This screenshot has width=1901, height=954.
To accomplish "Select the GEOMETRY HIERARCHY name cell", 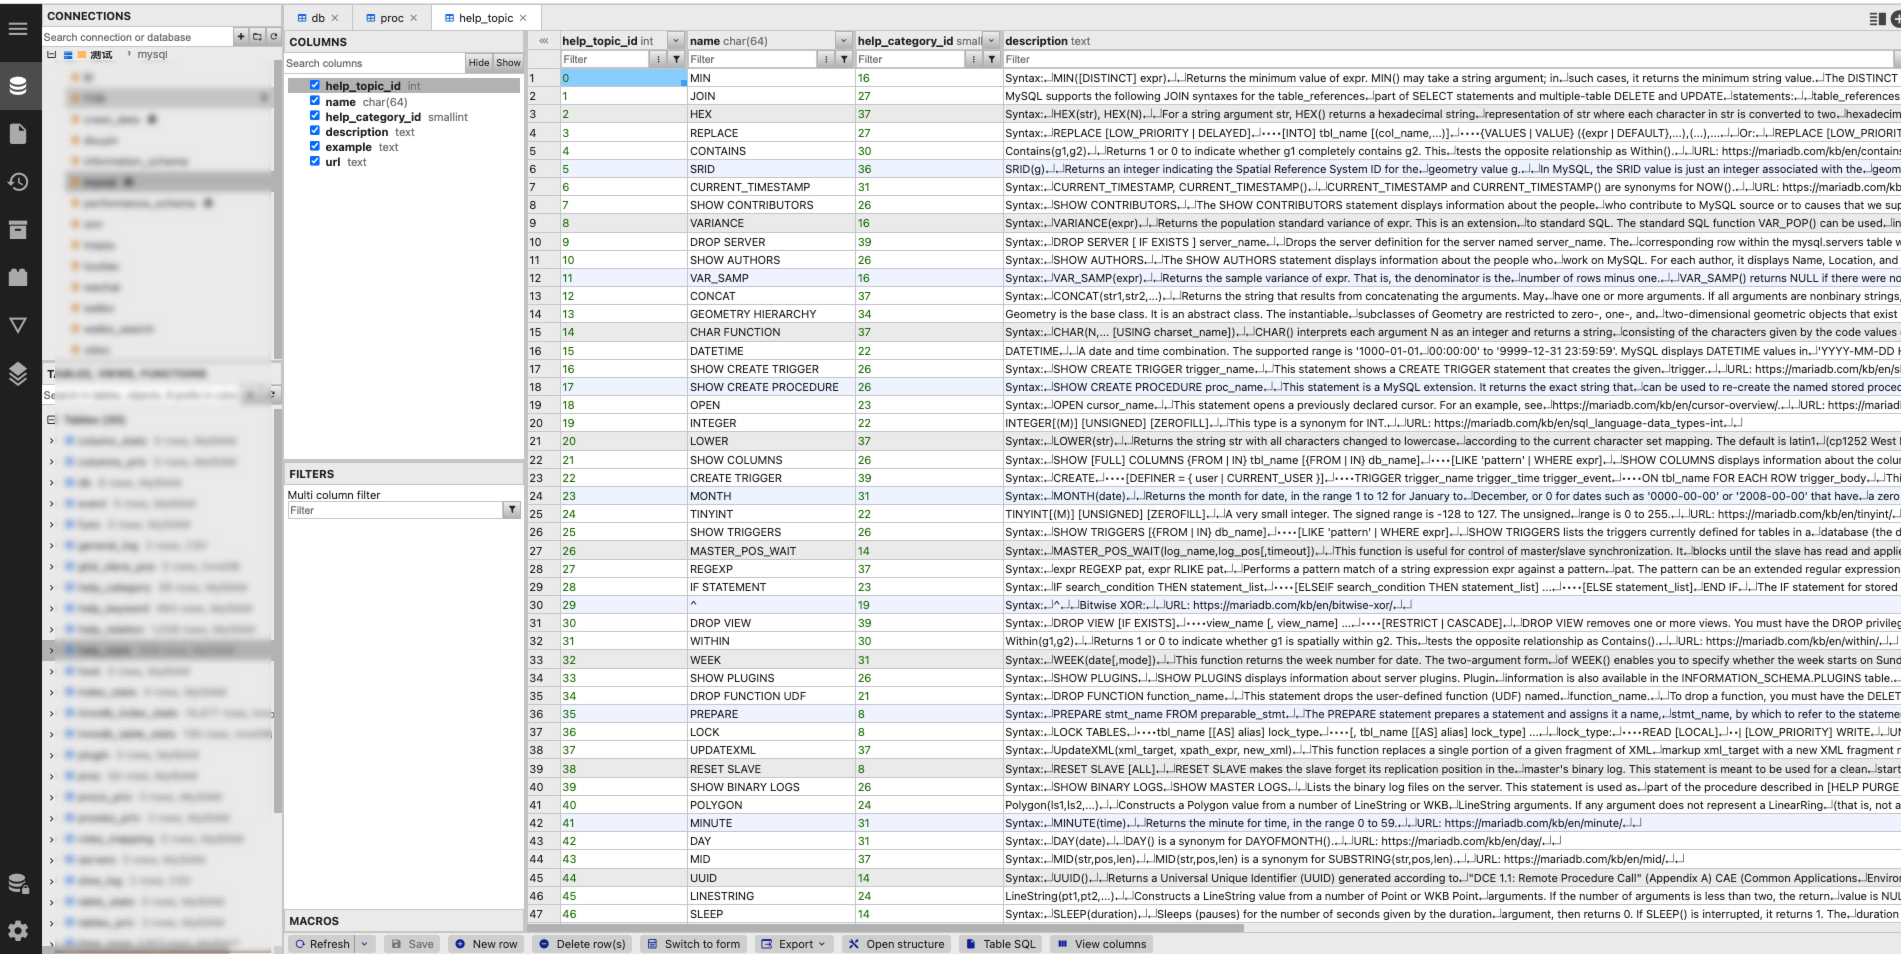I will click(771, 314).
